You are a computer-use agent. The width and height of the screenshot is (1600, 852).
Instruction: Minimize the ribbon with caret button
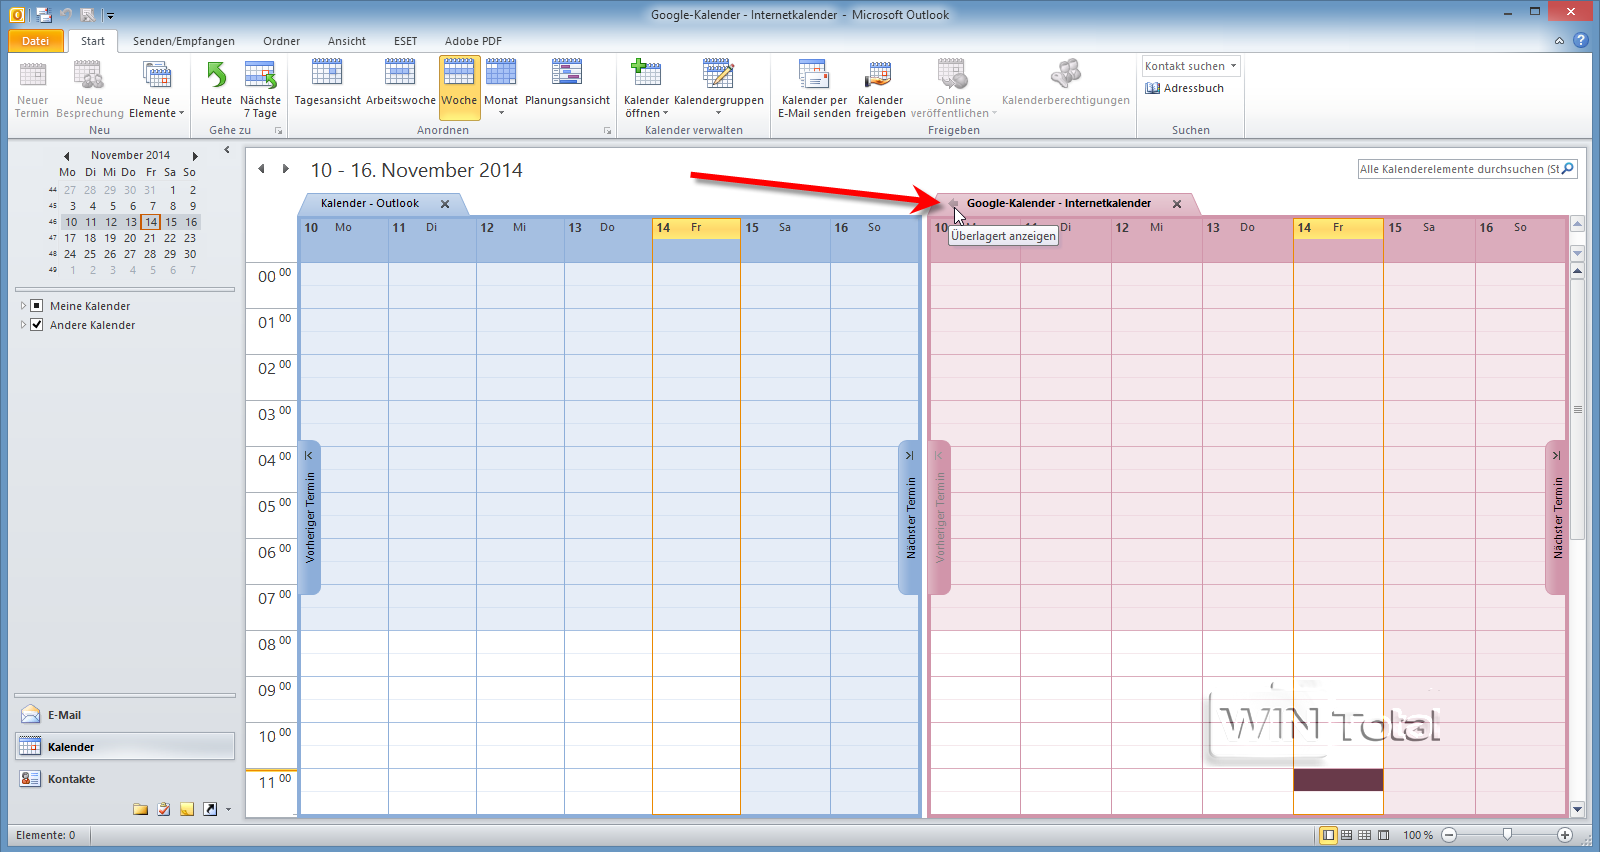(1559, 41)
